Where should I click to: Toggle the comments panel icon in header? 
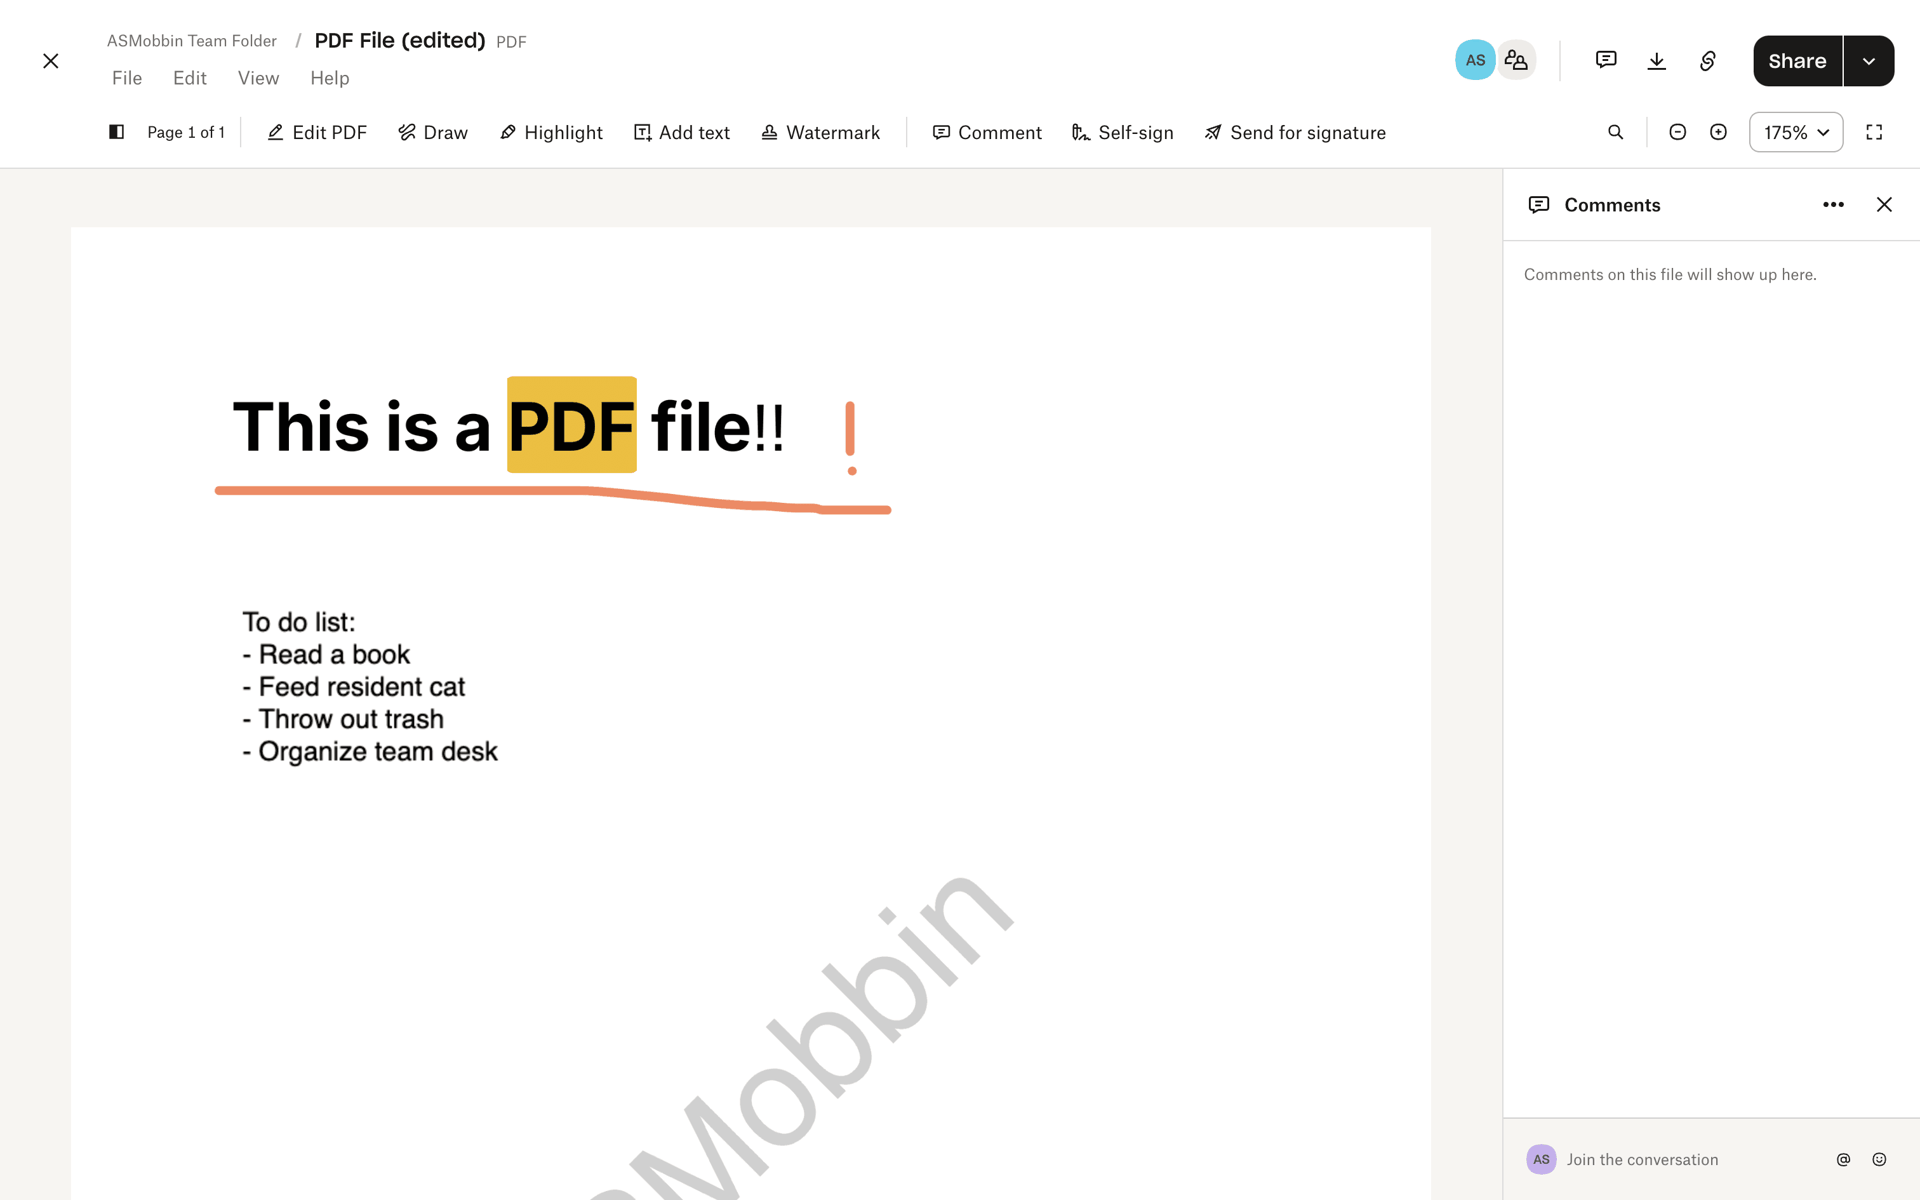(1606, 60)
